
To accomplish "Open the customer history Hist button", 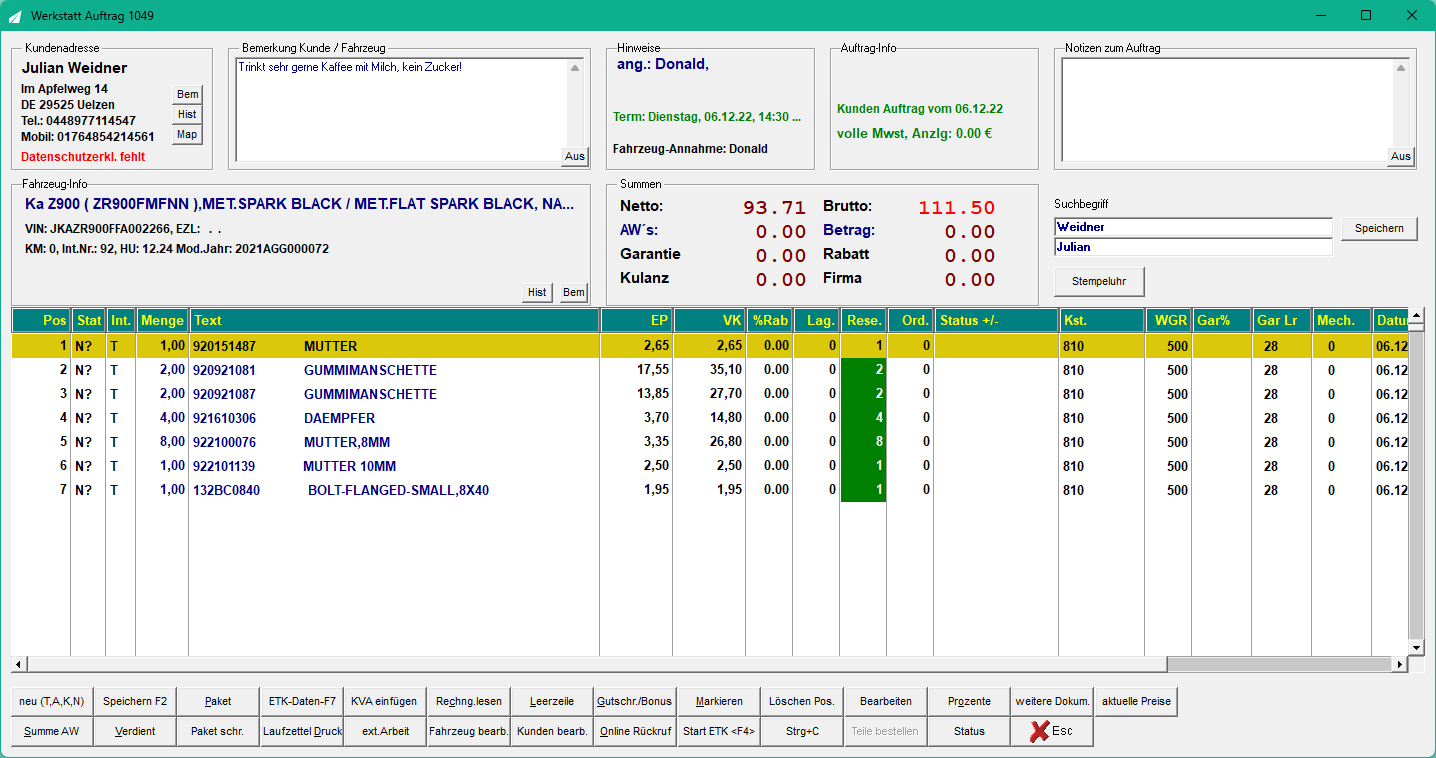I will (x=187, y=114).
